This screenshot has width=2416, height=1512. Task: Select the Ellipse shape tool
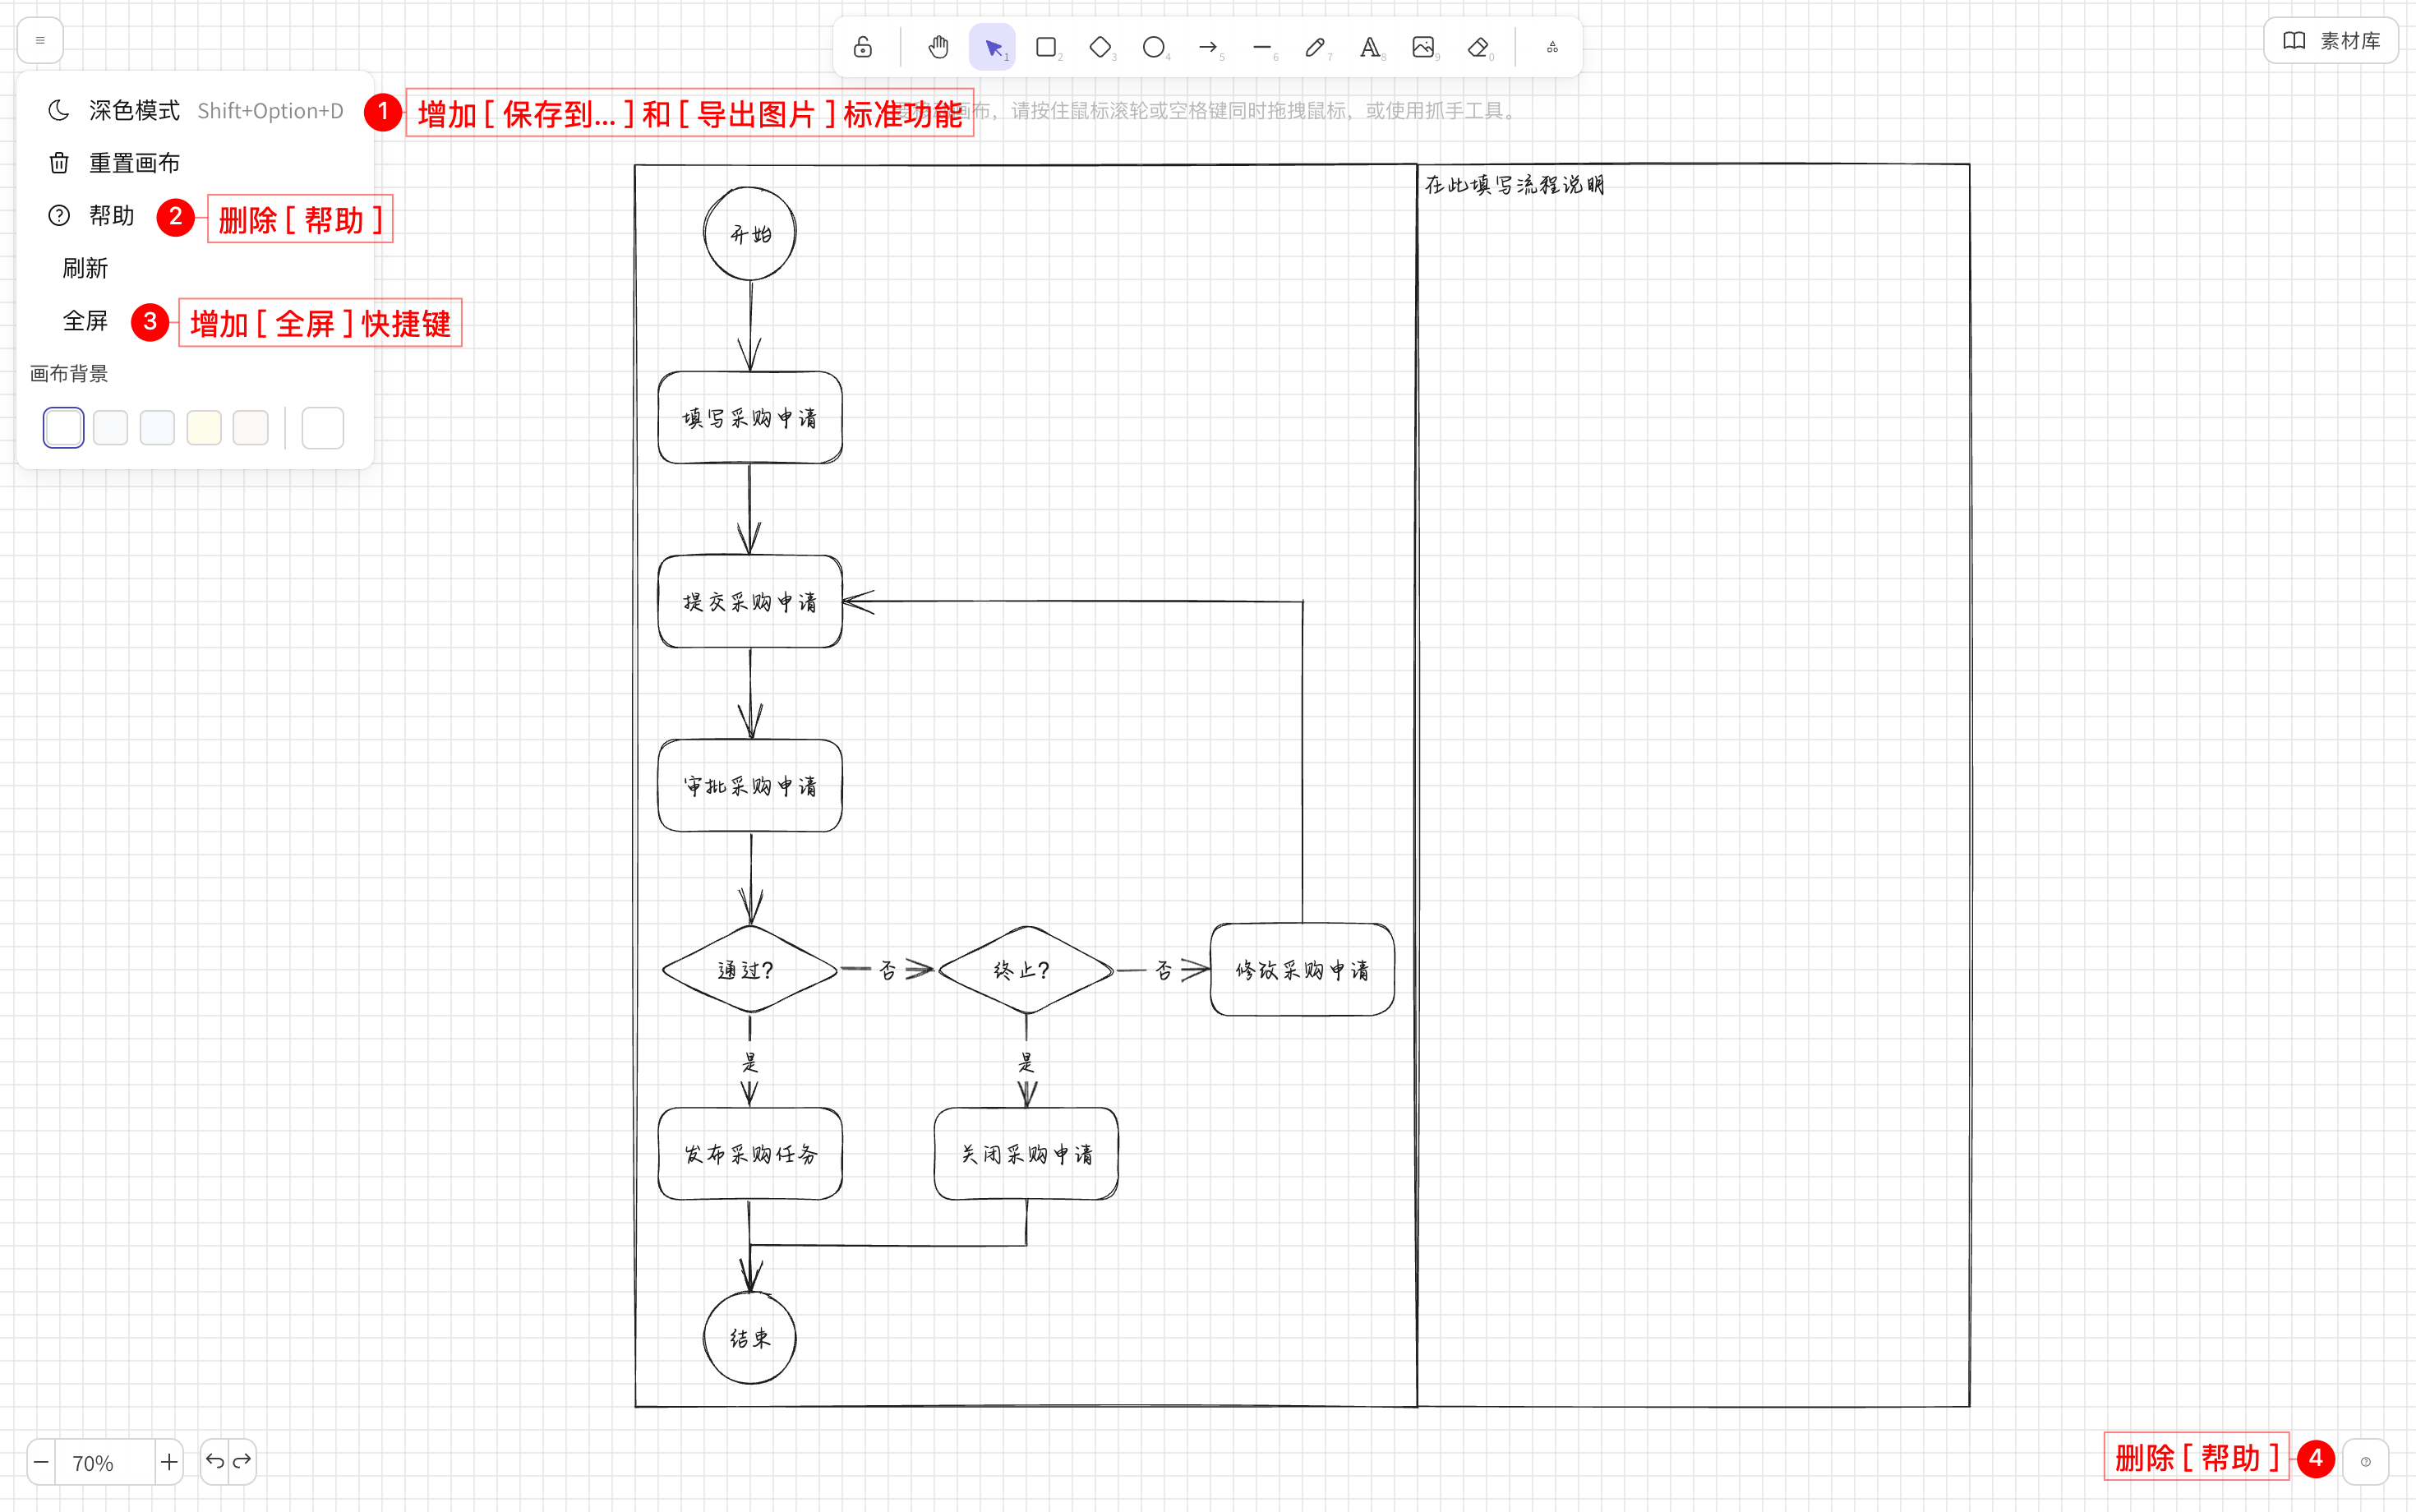1153,47
